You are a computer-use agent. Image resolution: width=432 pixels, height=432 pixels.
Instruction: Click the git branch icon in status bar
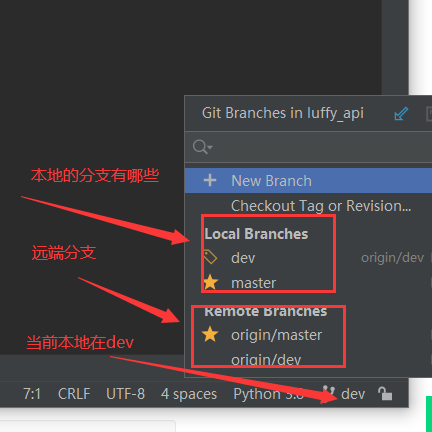pos(329,394)
